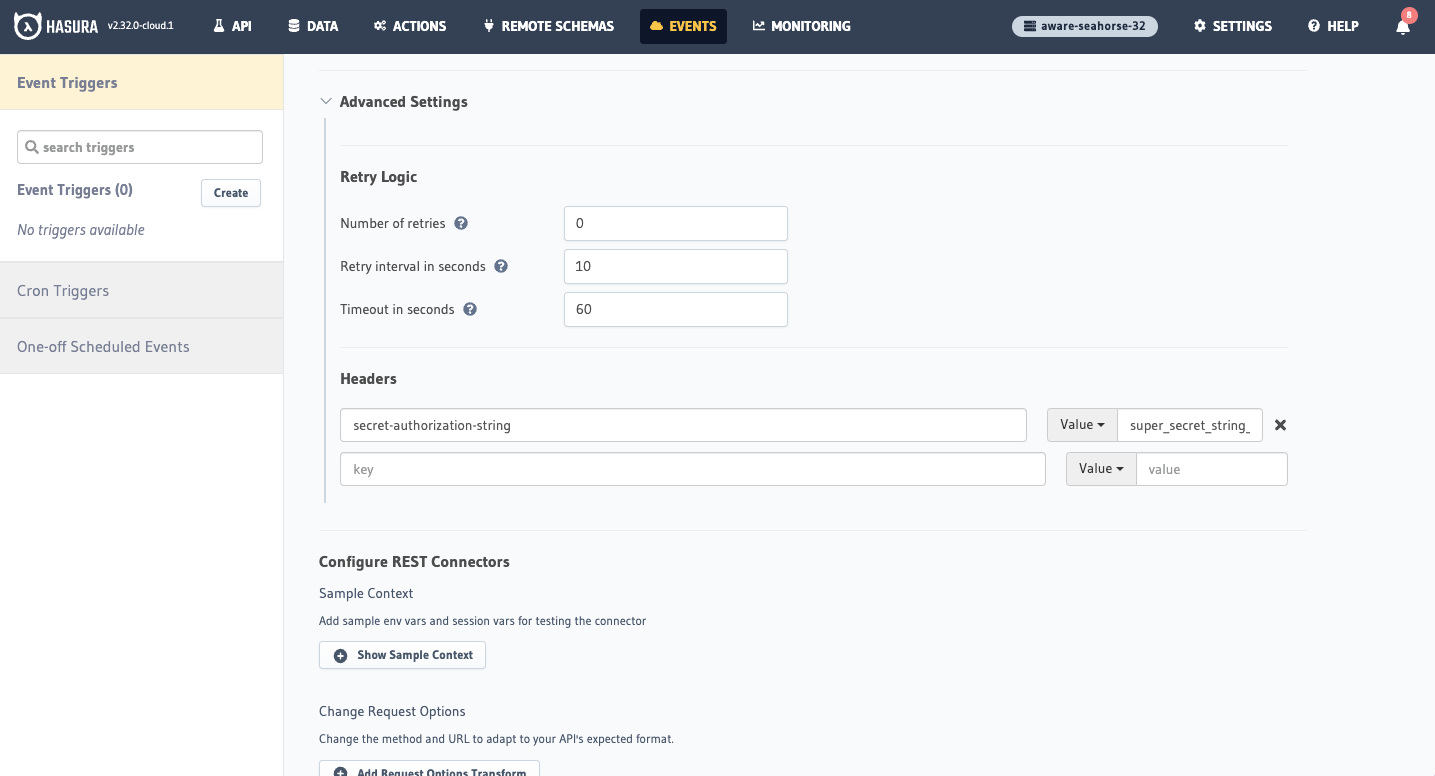Click help icon next to Number of retries
1435x776 pixels.
pyautogui.click(x=461, y=223)
